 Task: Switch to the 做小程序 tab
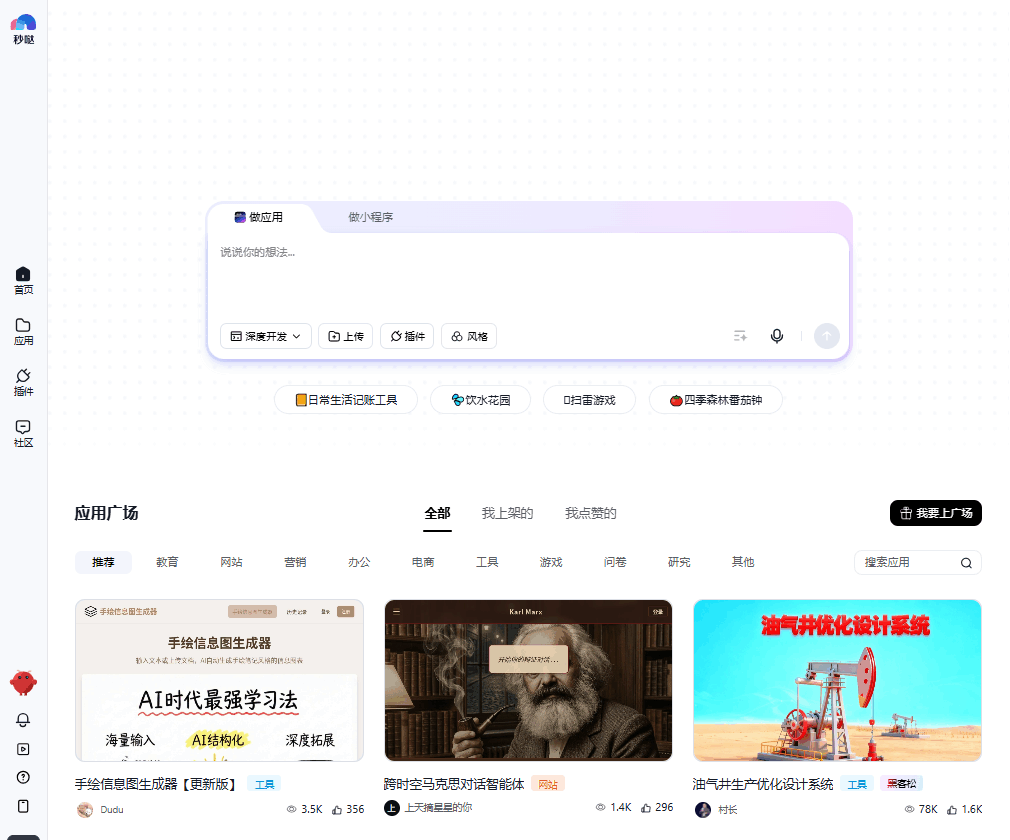370,217
